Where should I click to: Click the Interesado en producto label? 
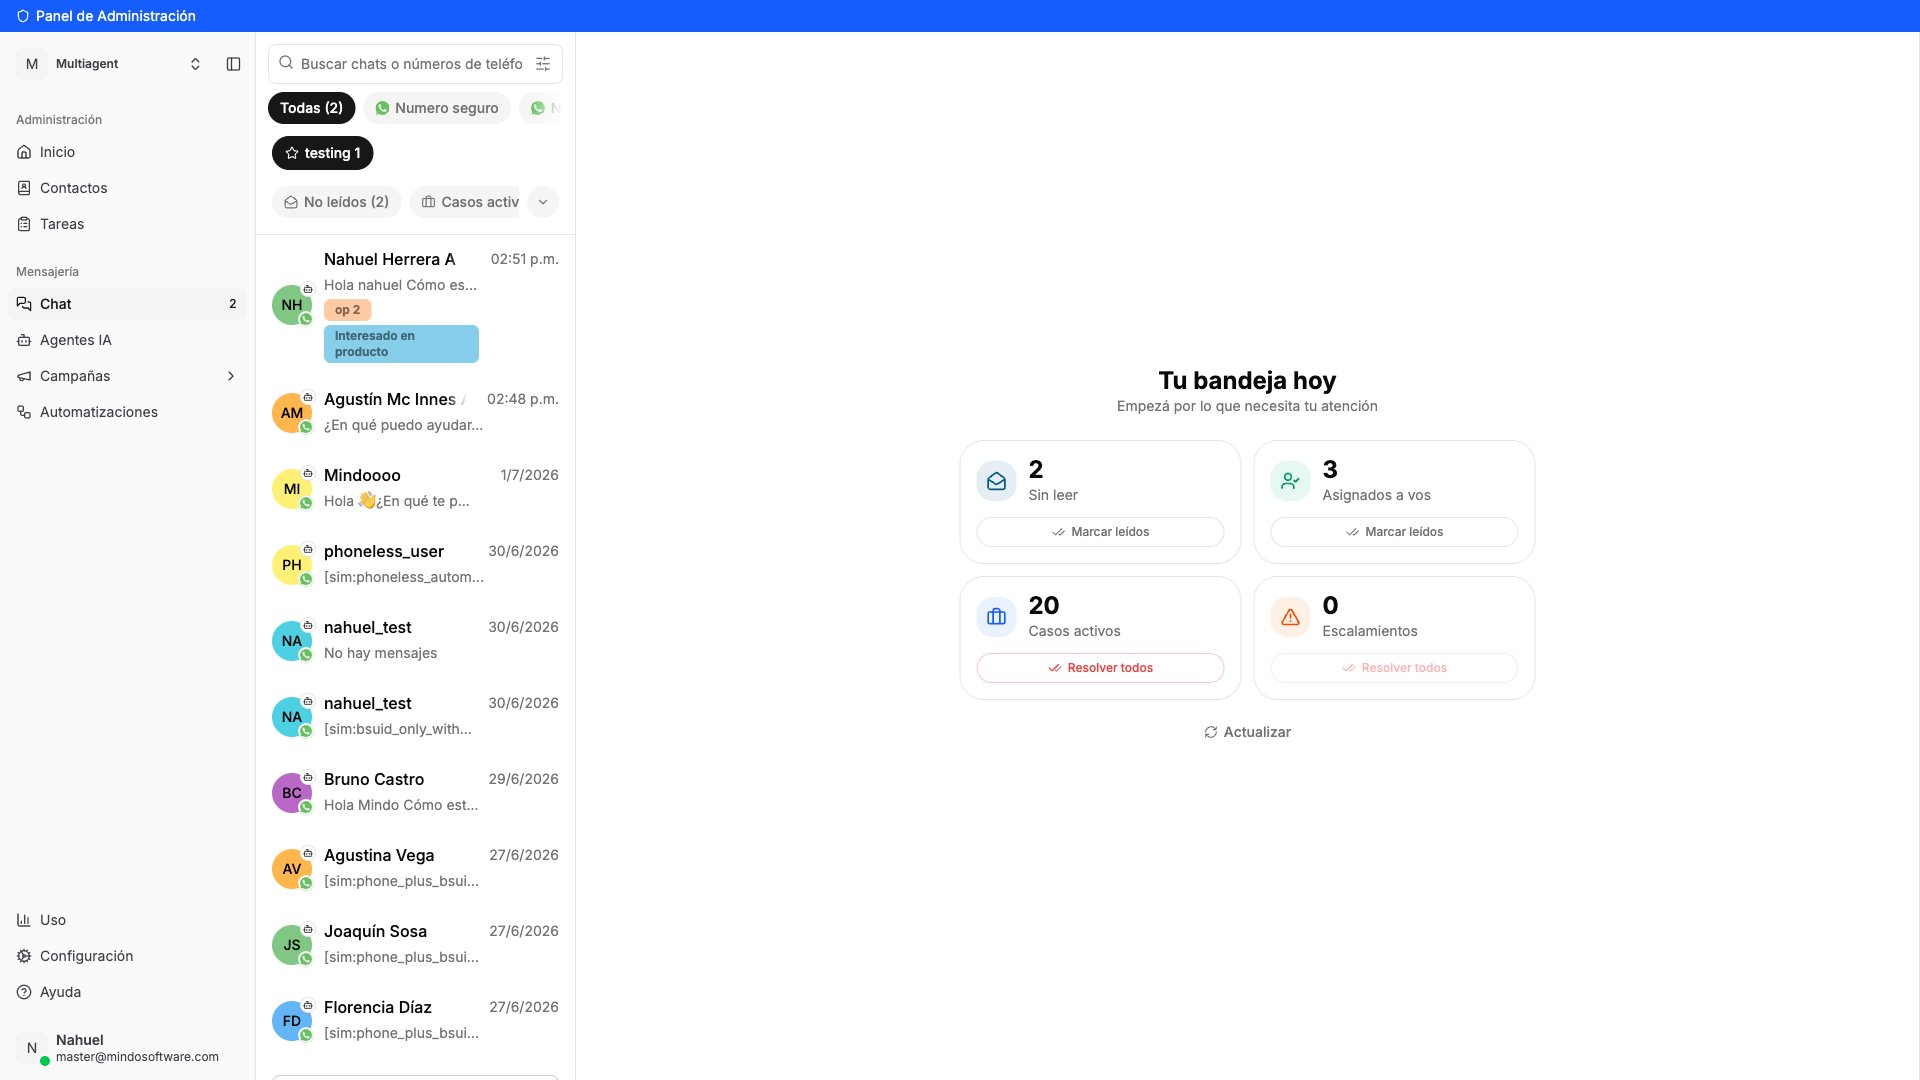click(x=401, y=344)
